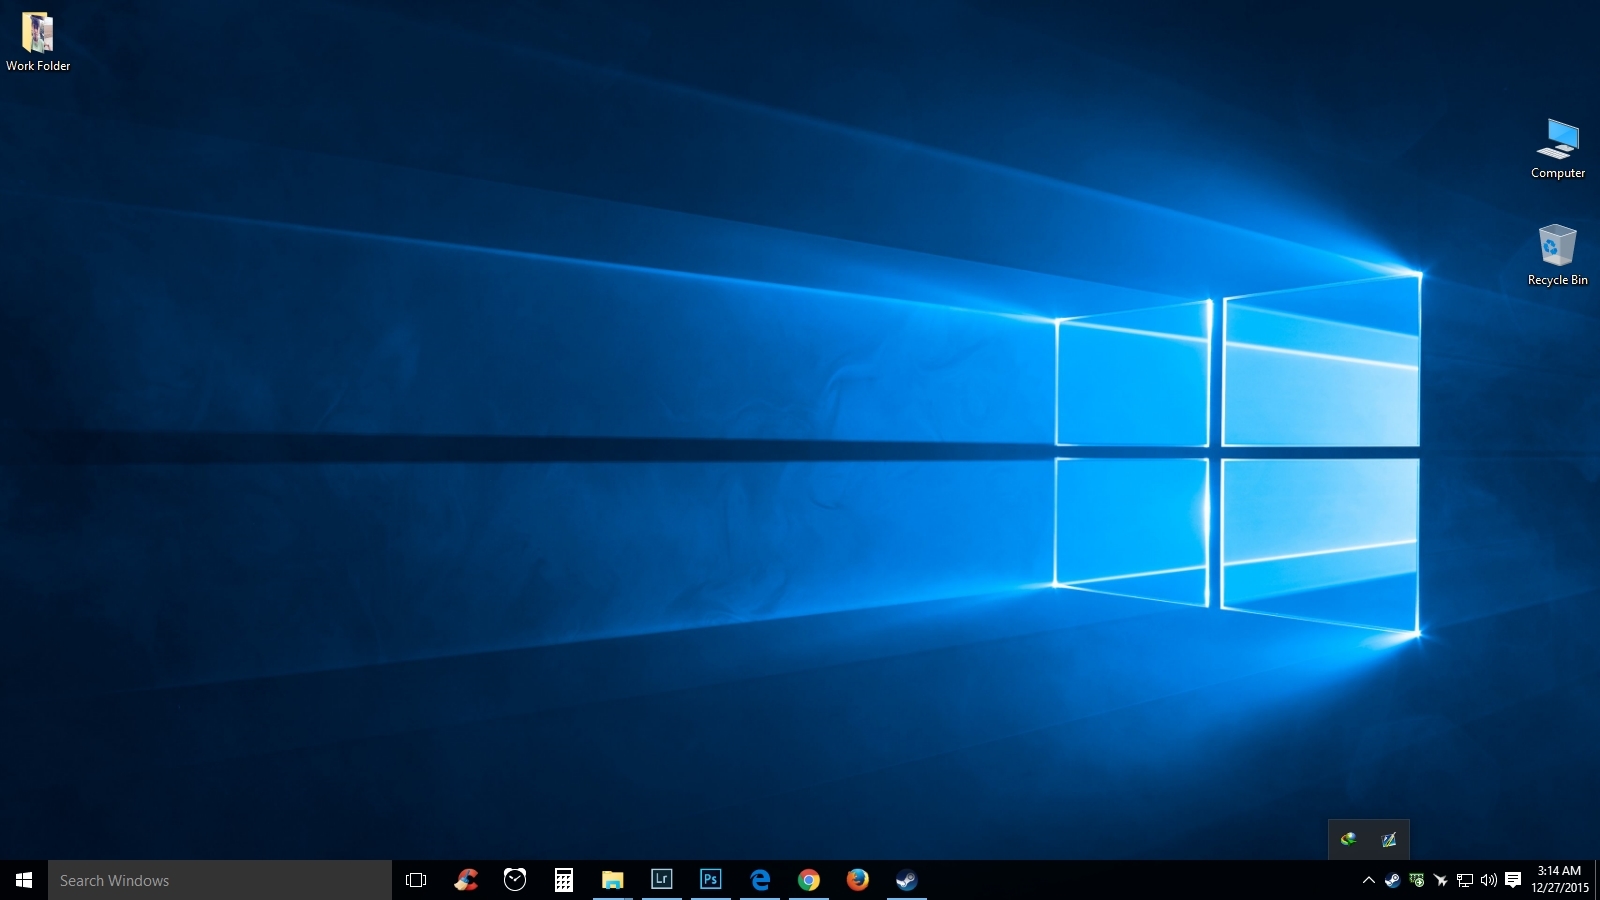The height and width of the screenshot is (900, 1600).
Task: Click the Steam icon in system tray
Action: pos(1392,880)
